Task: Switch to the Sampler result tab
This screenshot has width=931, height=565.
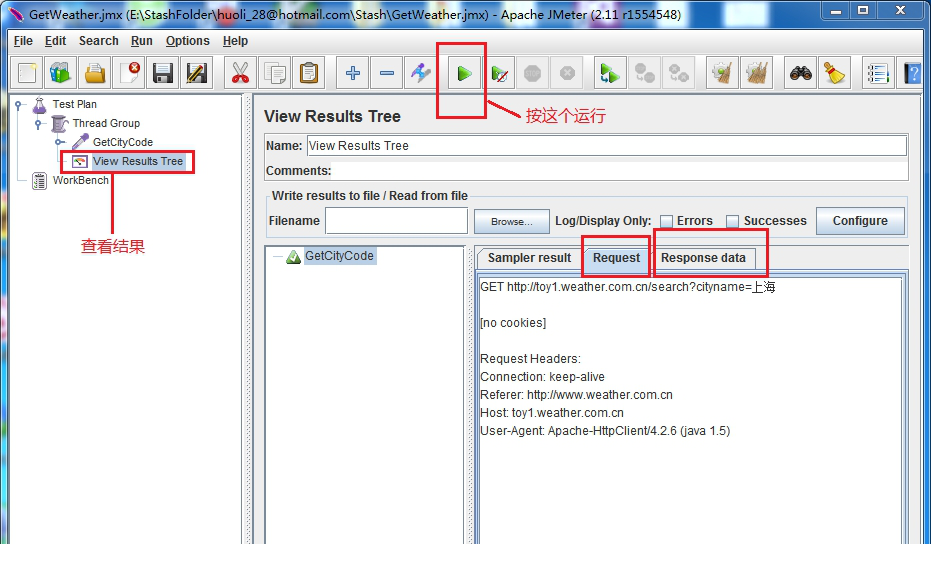Action: 529,258
